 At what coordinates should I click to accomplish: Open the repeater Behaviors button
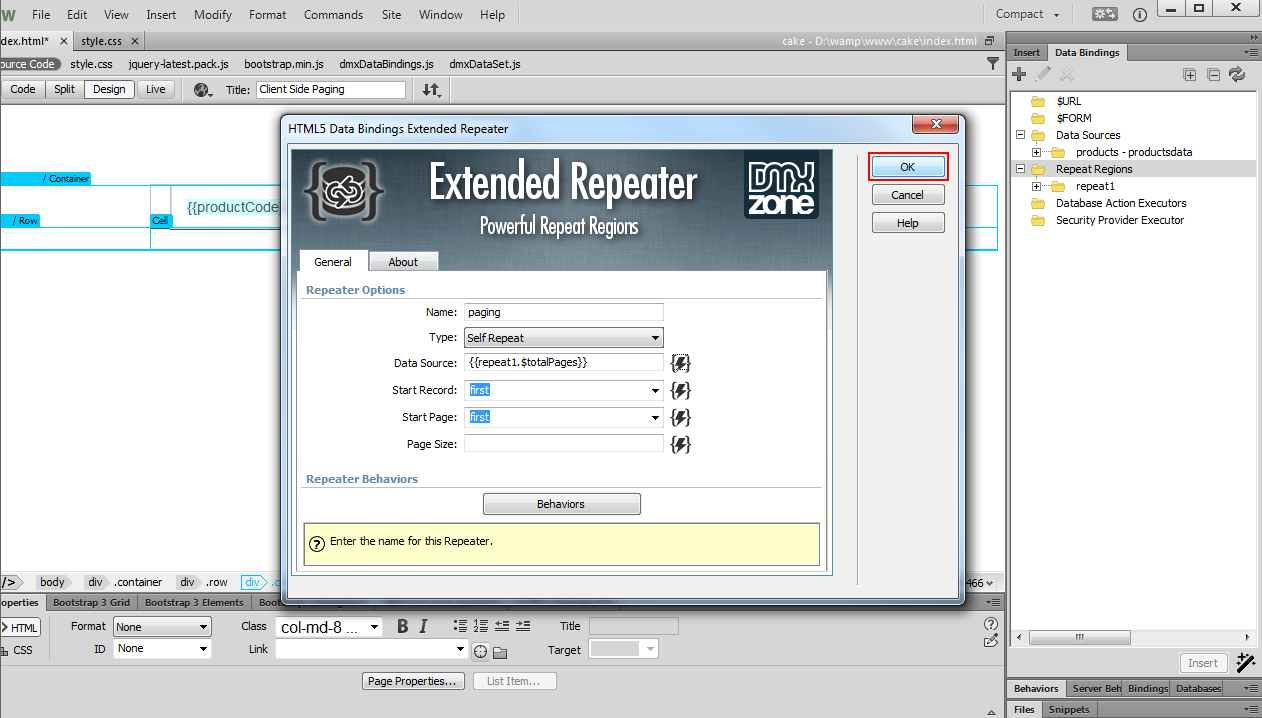(x=561, y=504)
